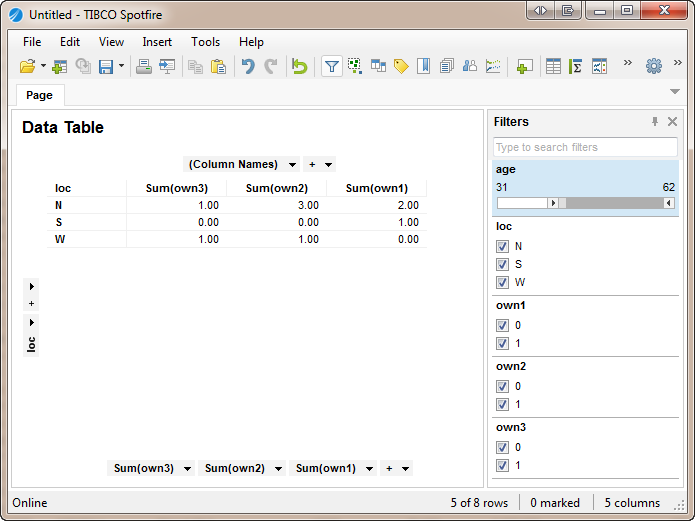Image resolution: width=695 pixels, height=521 pixels.
Task: Open the Tools menu
Action: click(x=206, y=42)
